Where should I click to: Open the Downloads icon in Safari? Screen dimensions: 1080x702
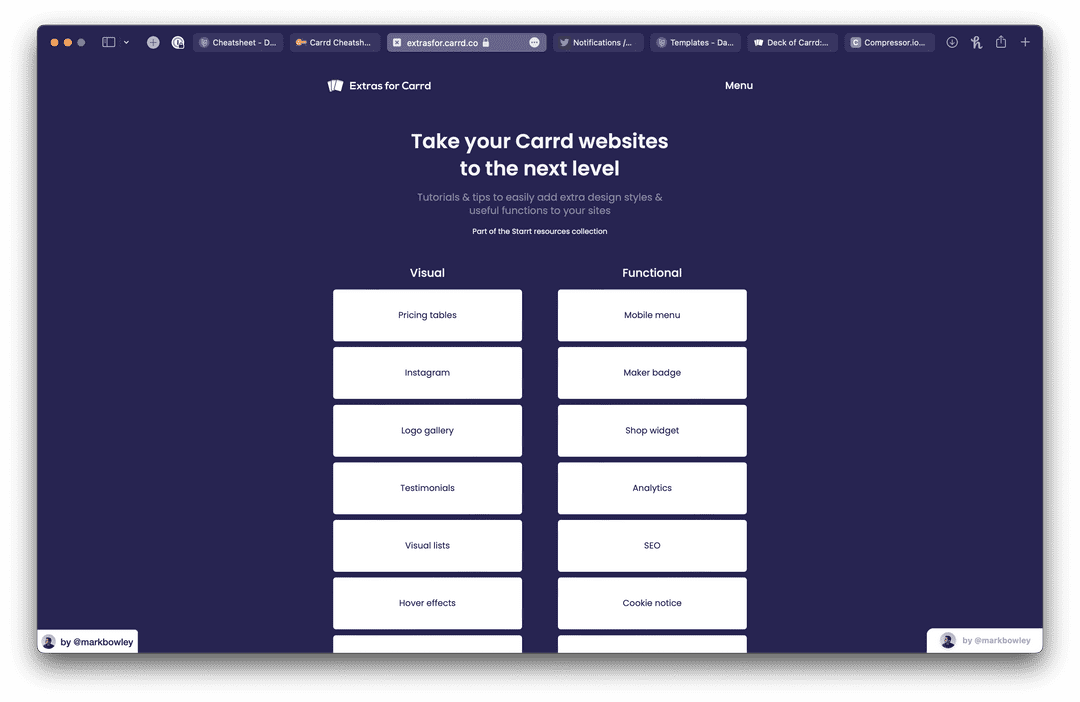click(952, 43)
